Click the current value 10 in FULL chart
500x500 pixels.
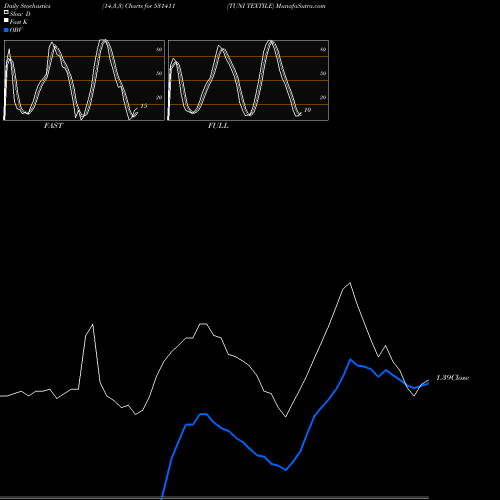coord(307,110)
